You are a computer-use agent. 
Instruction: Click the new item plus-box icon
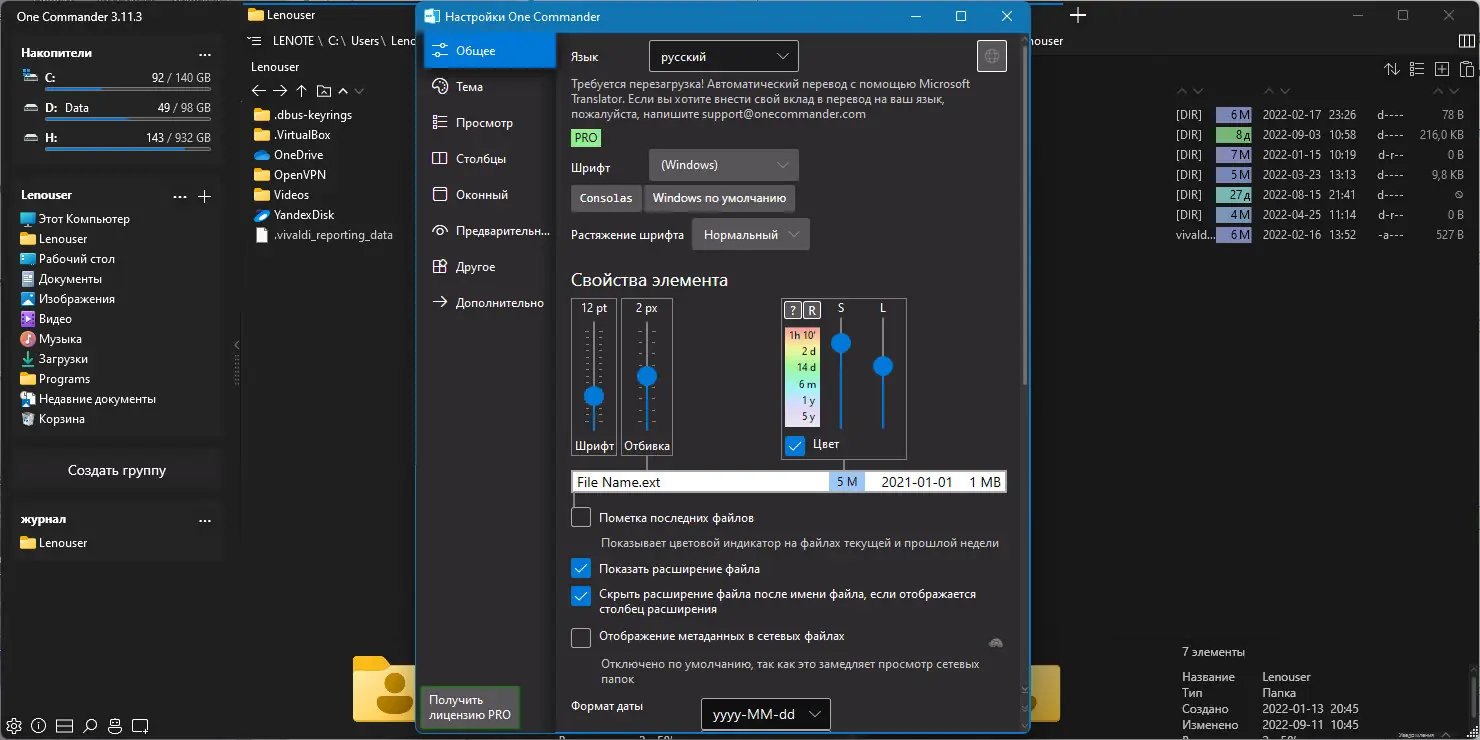tap(1441, 69)
